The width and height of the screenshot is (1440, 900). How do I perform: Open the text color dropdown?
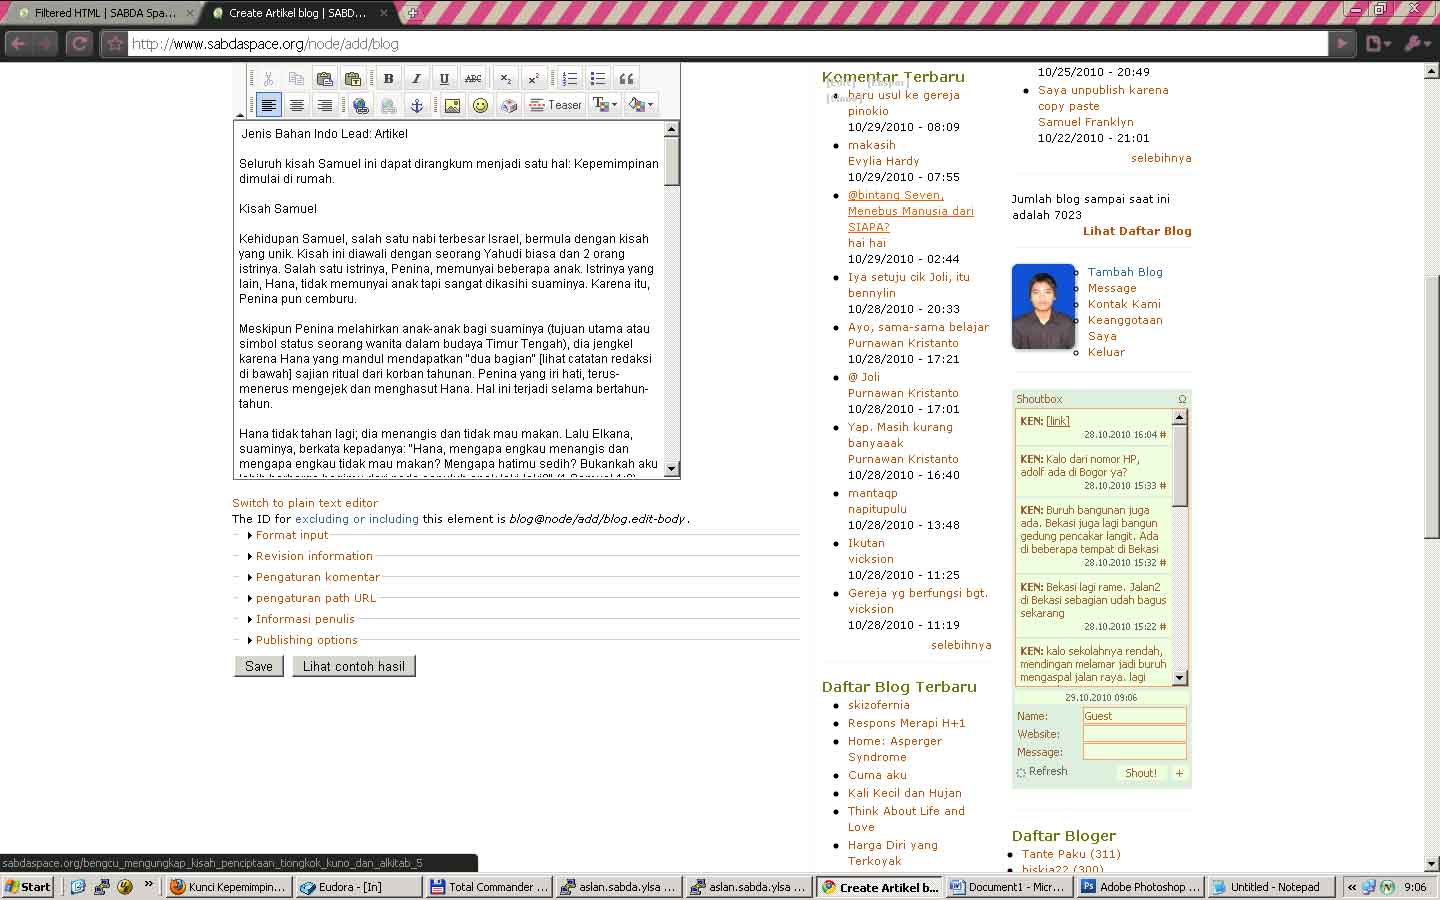tap(604, 105)
